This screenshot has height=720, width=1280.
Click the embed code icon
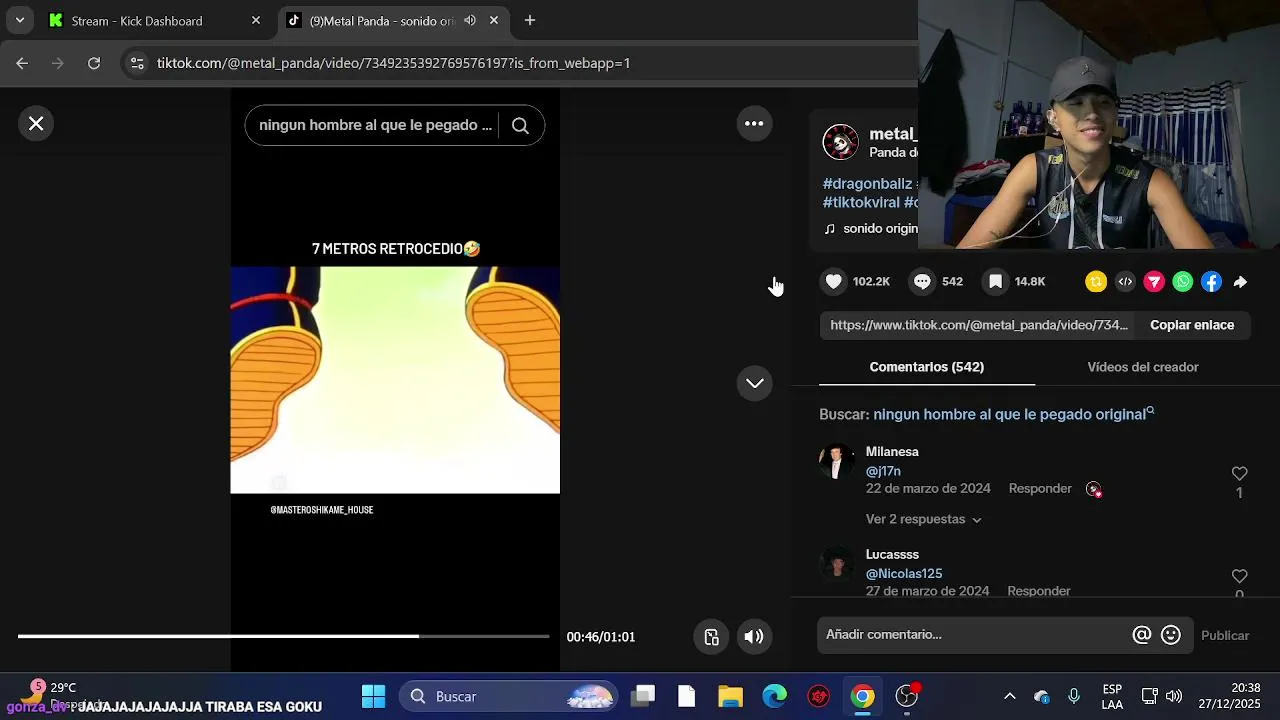coord(1125,282)
